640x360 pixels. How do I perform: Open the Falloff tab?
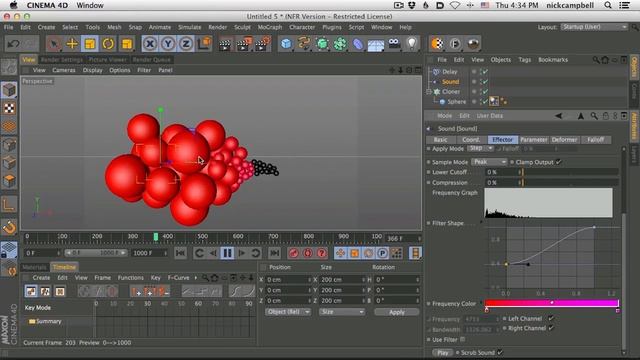pyautogui.click(x=596, y=140)
